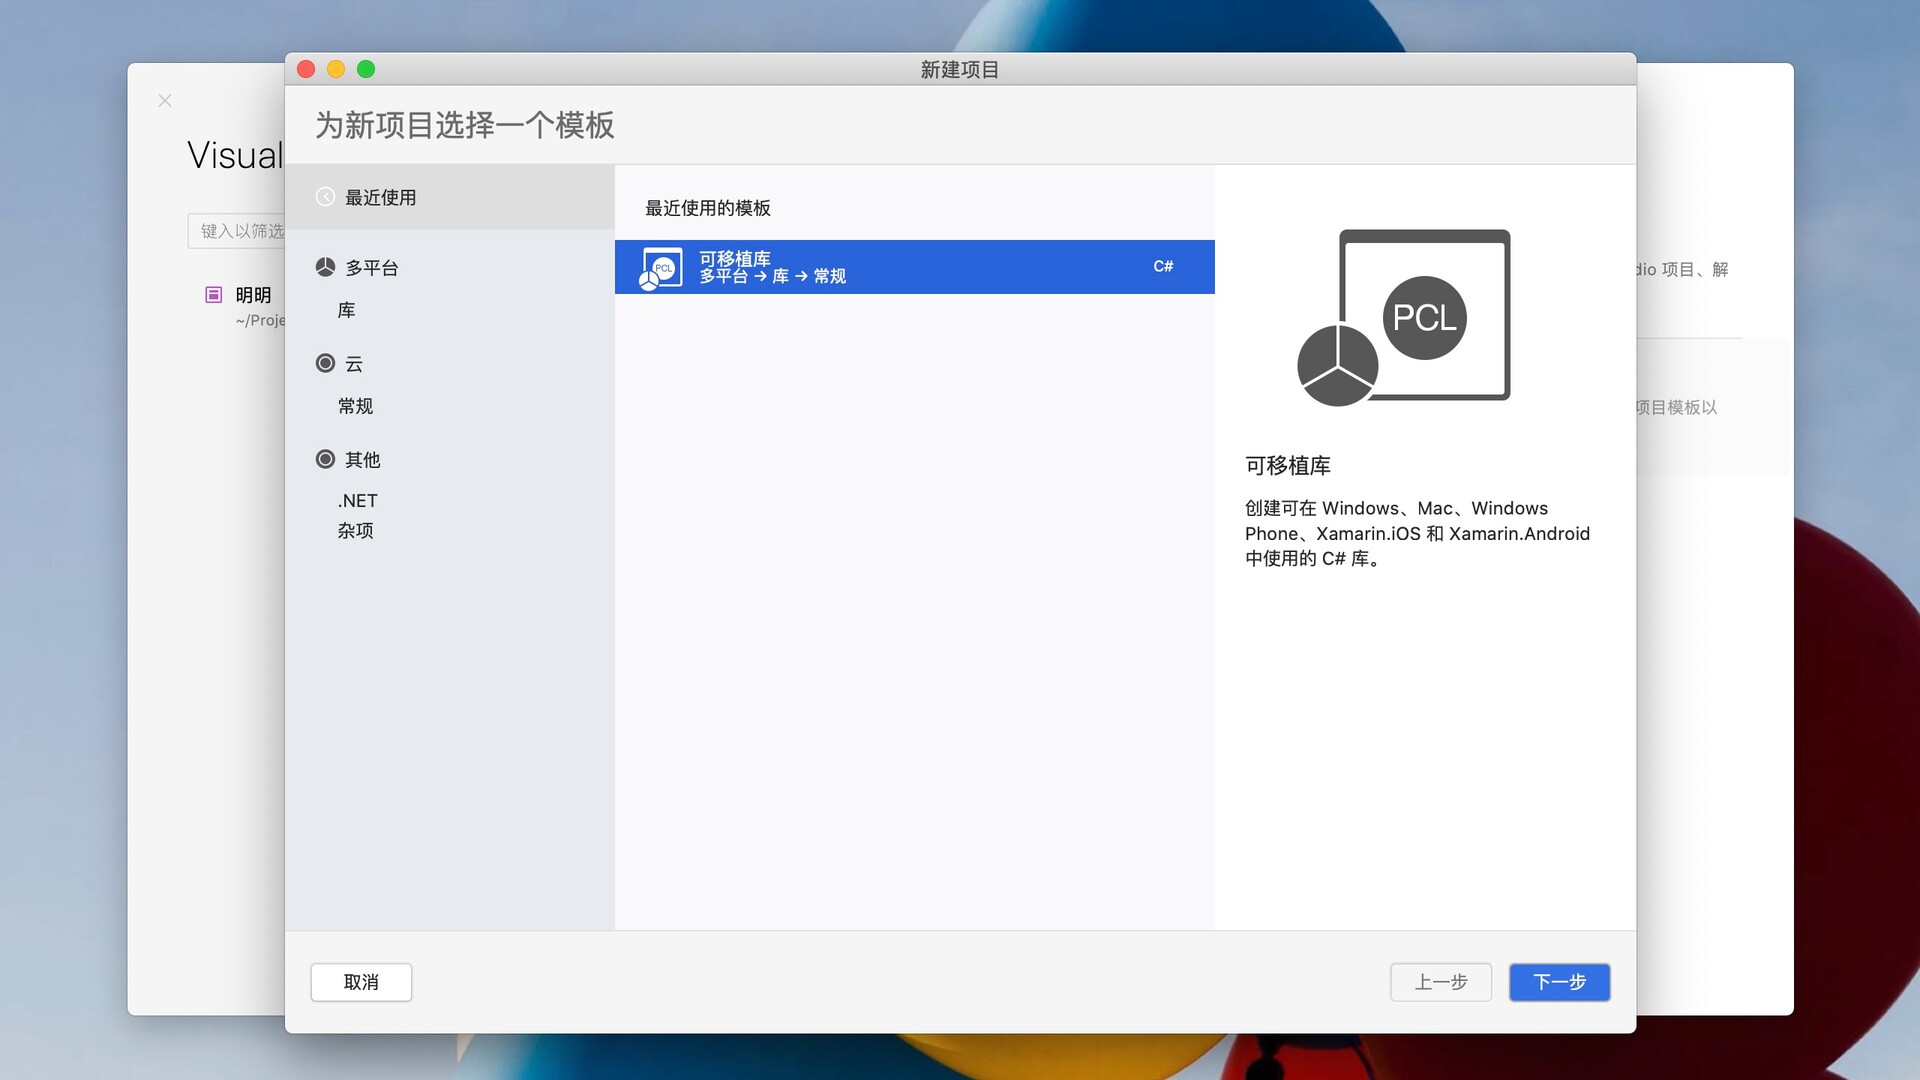Select the 常规 item under 云
Viewport: 1920px width, 1080px height.
click(x=356, y=406)
